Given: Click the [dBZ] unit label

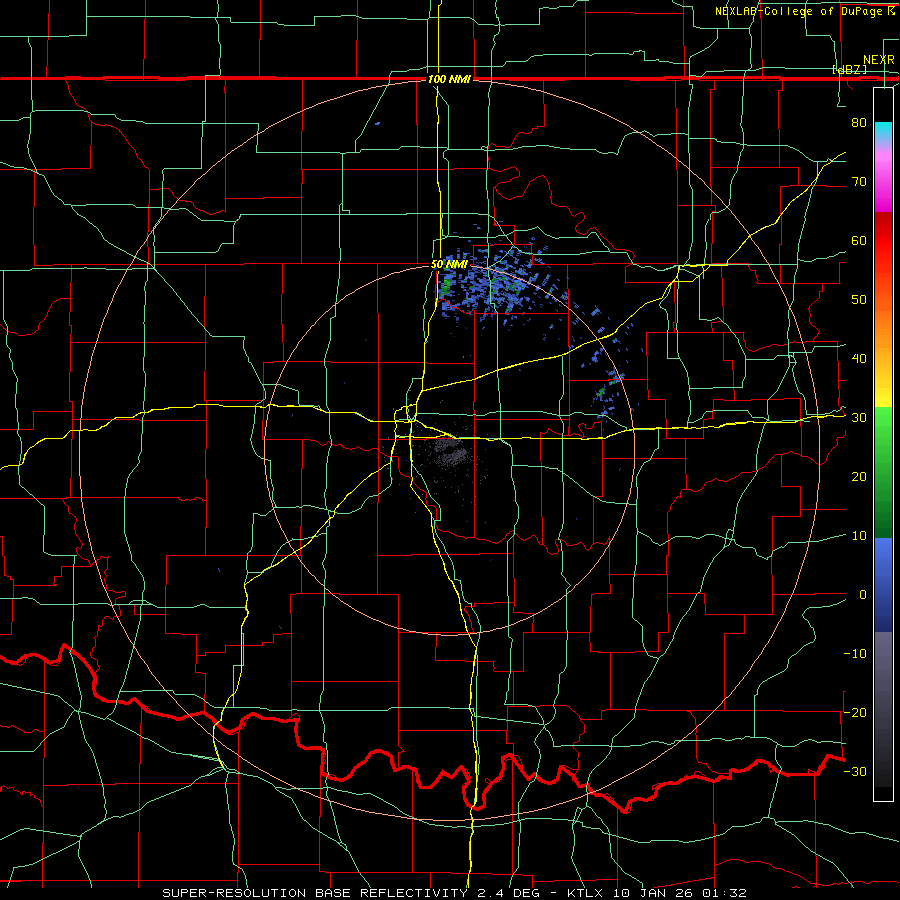Looking at the screenshot, I should click(x=849, y=69).
